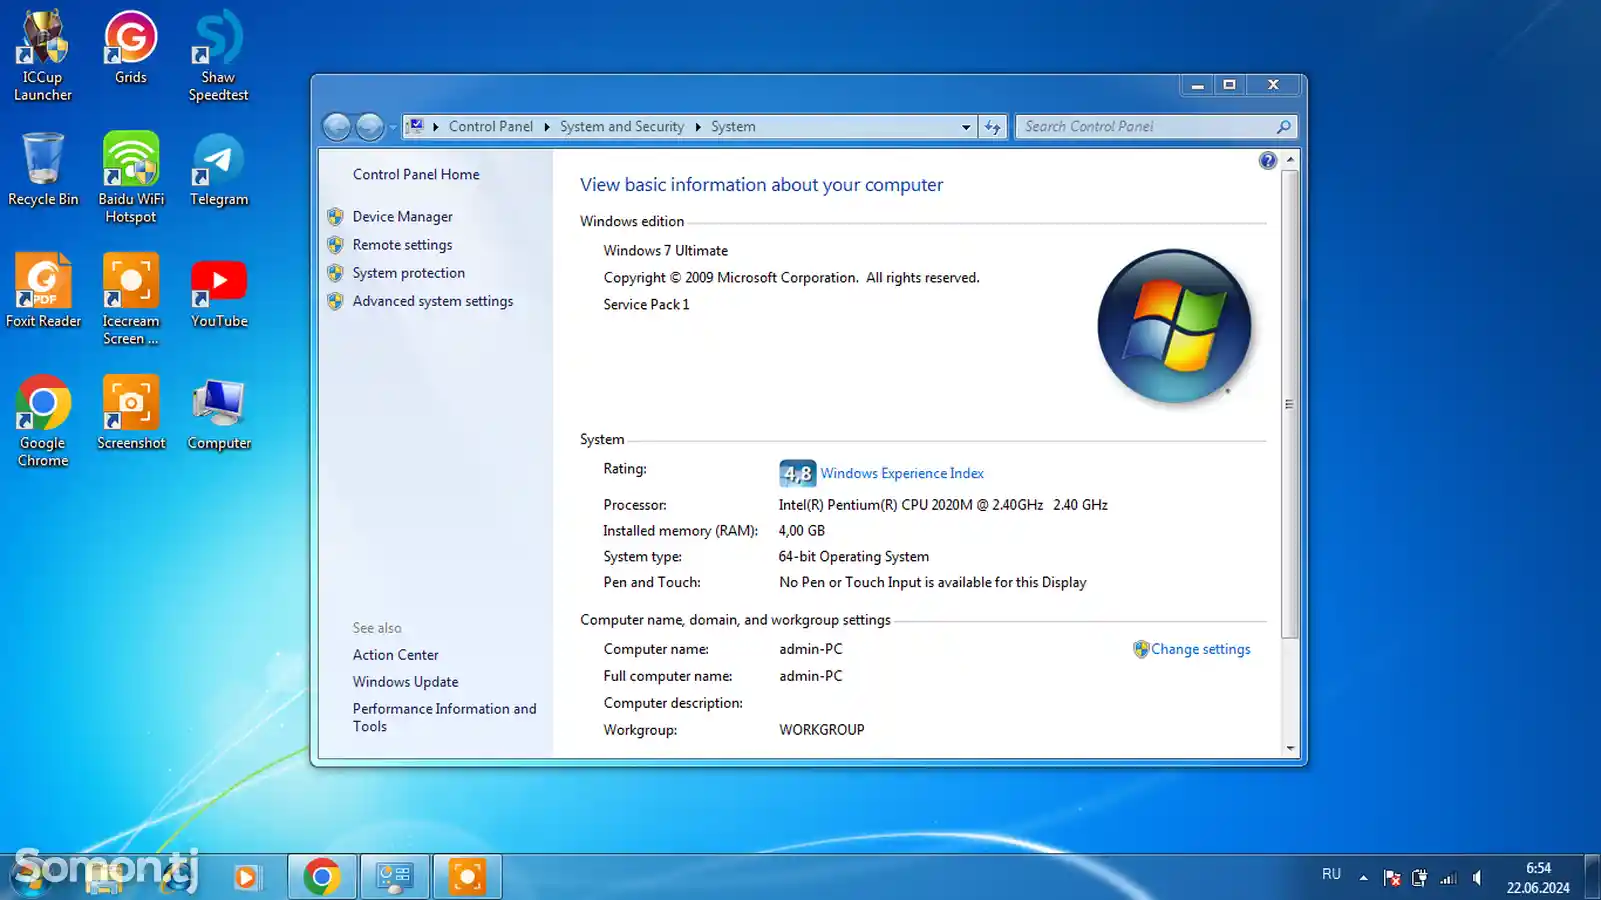This screenshot has height=900, width=1601.
Task: Click the 64-bit Operating System text
Action: tap(853, 557)
